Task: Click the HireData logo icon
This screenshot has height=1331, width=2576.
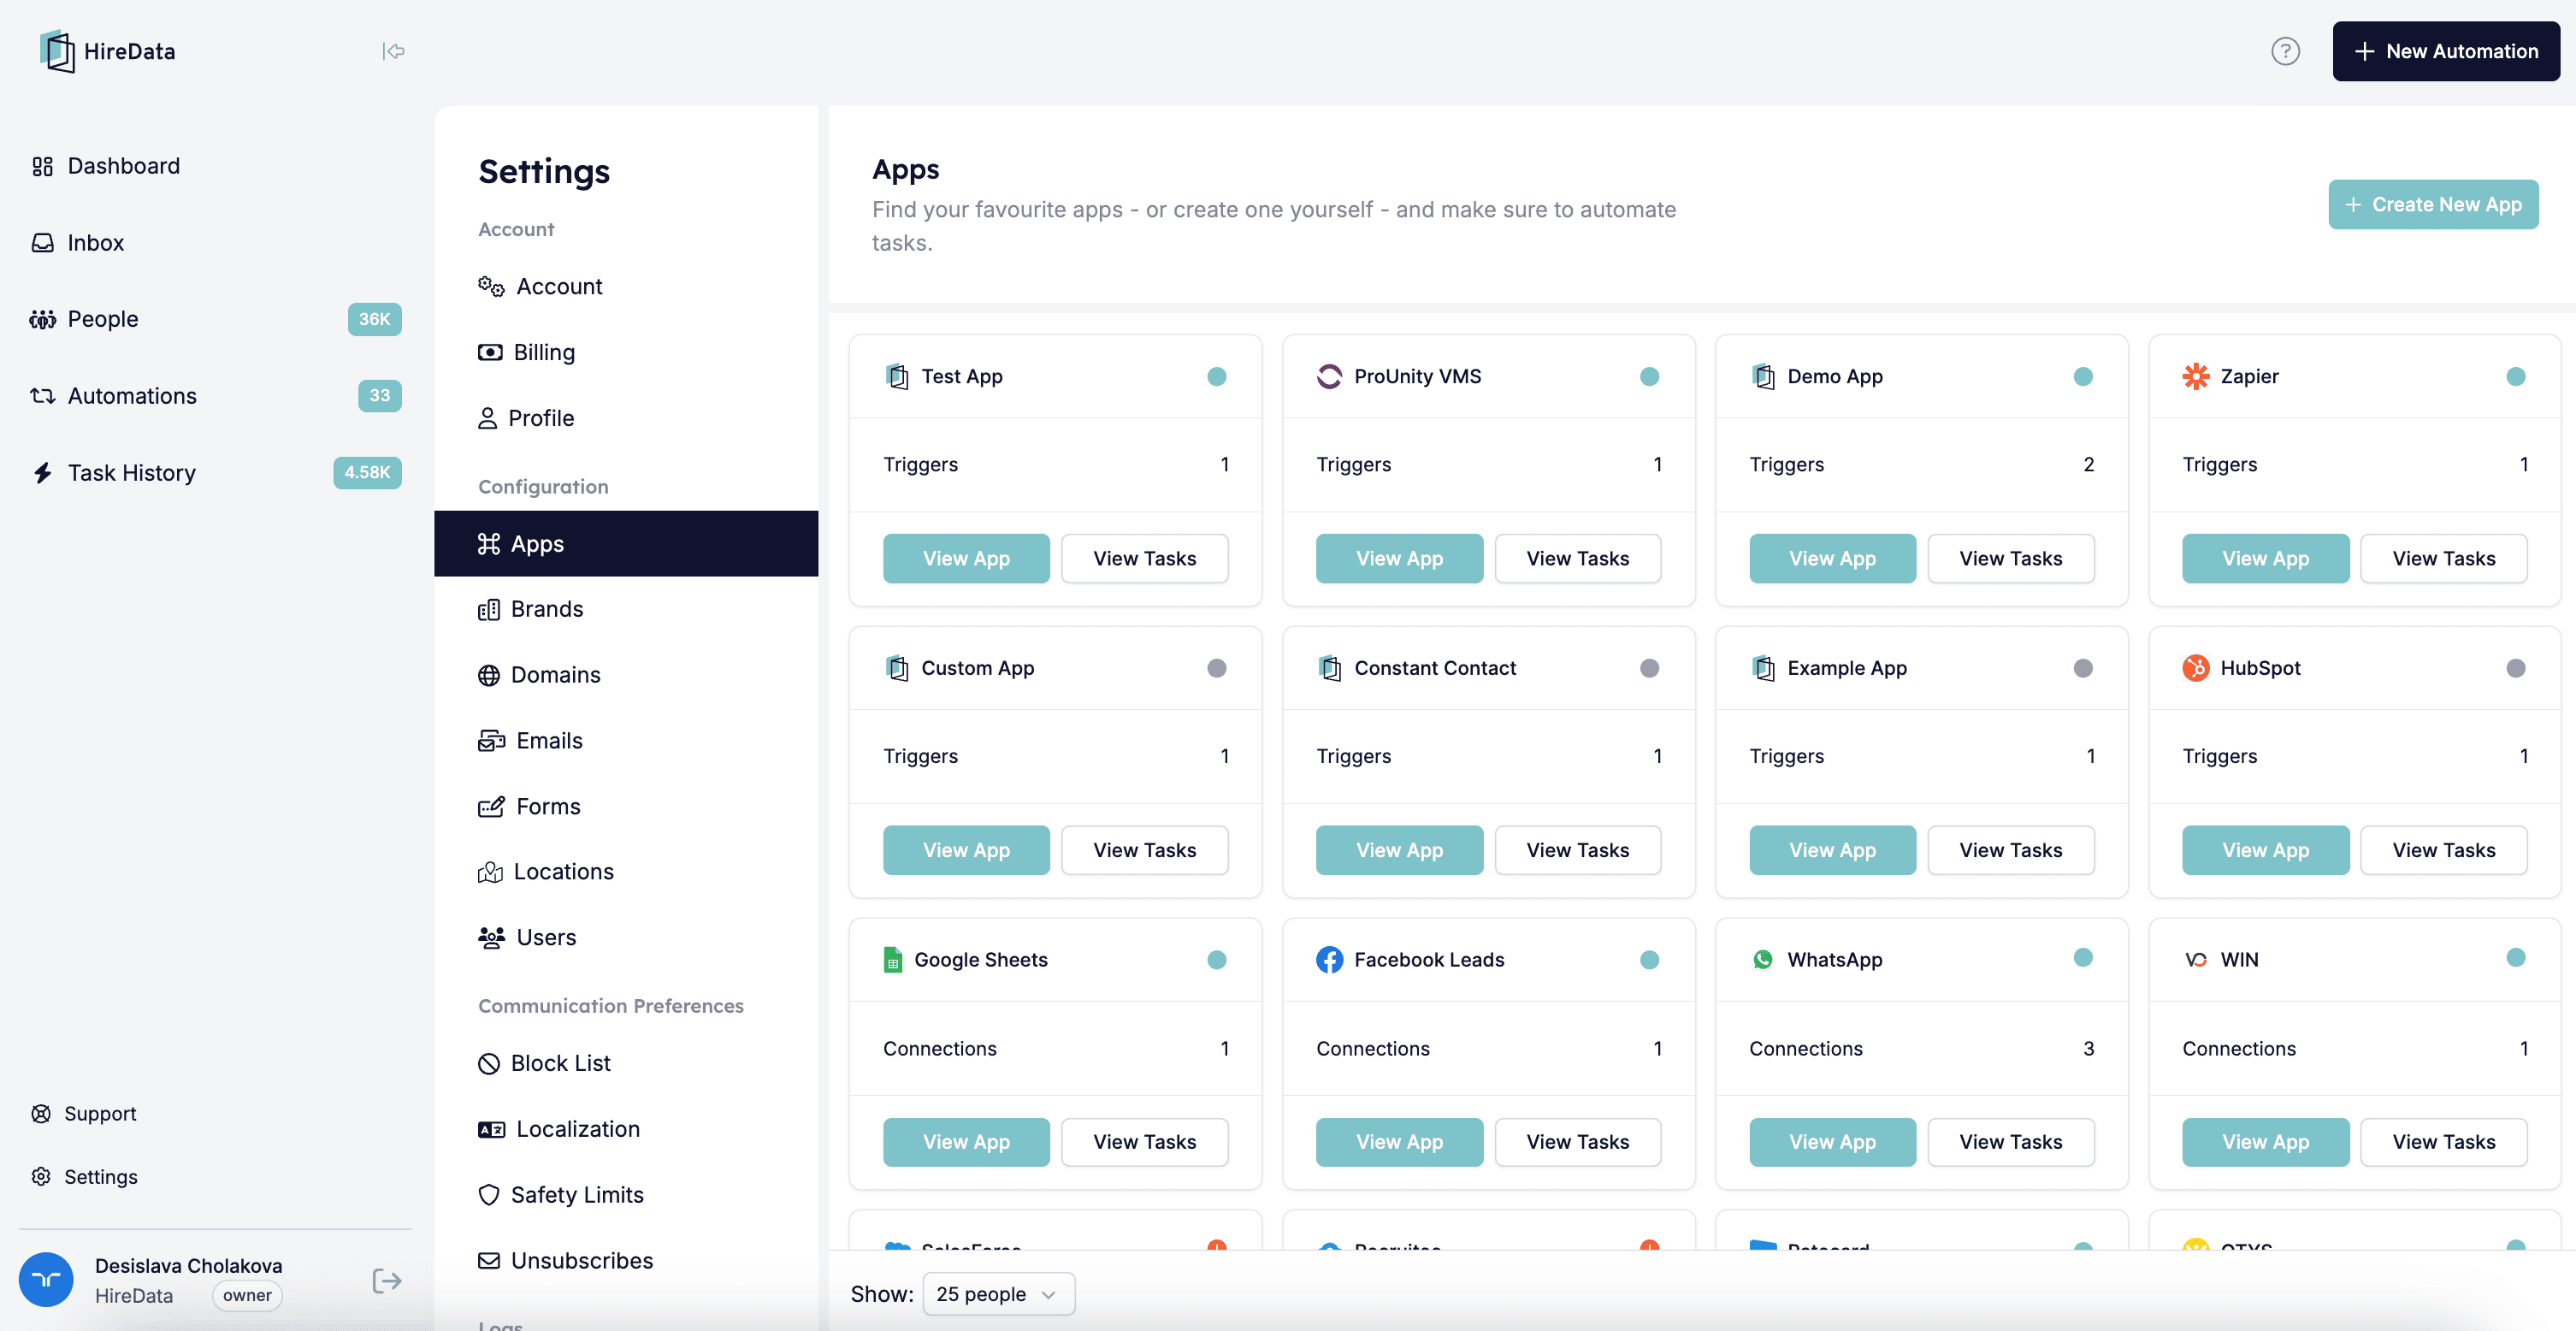Action: pyautogui.click(x=57, y=51)
